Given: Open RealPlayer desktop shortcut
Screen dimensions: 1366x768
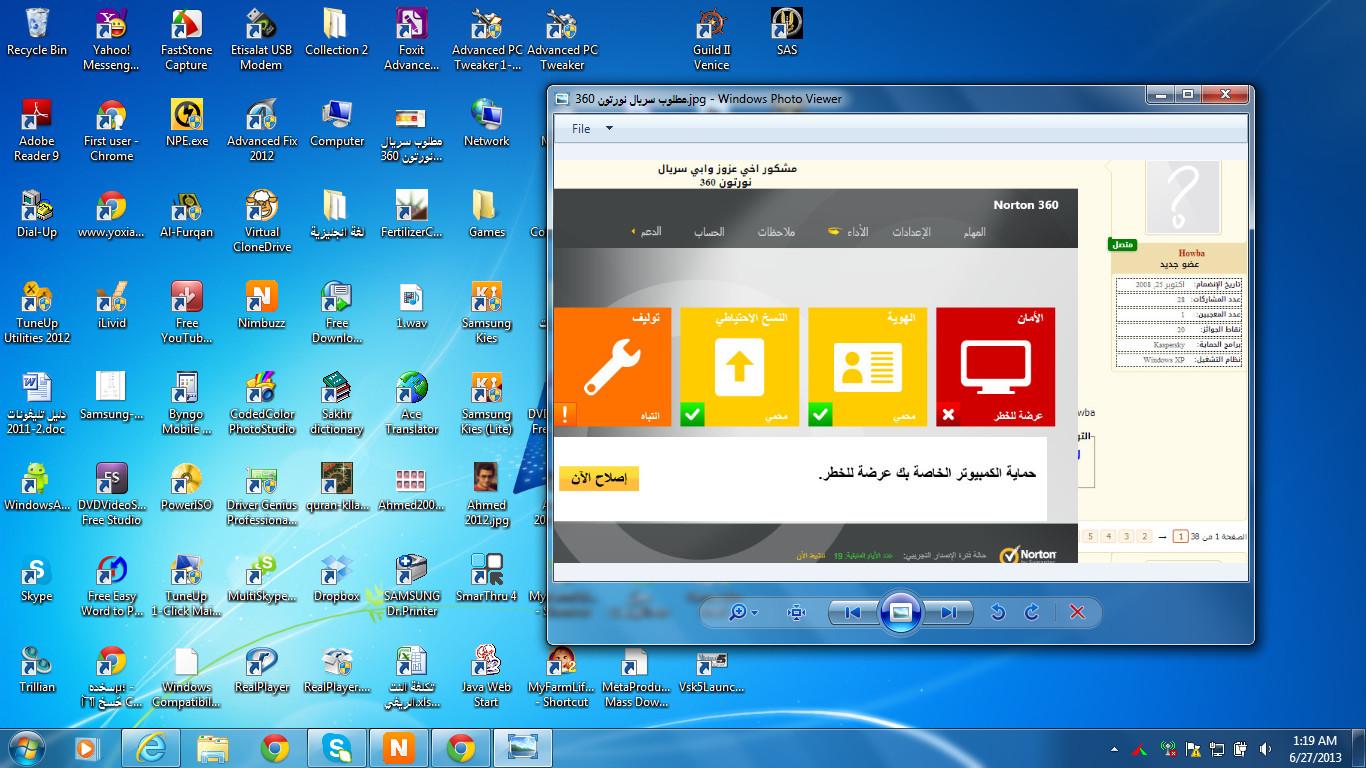Looking at the screenshot, I should [x=262, y=670].
